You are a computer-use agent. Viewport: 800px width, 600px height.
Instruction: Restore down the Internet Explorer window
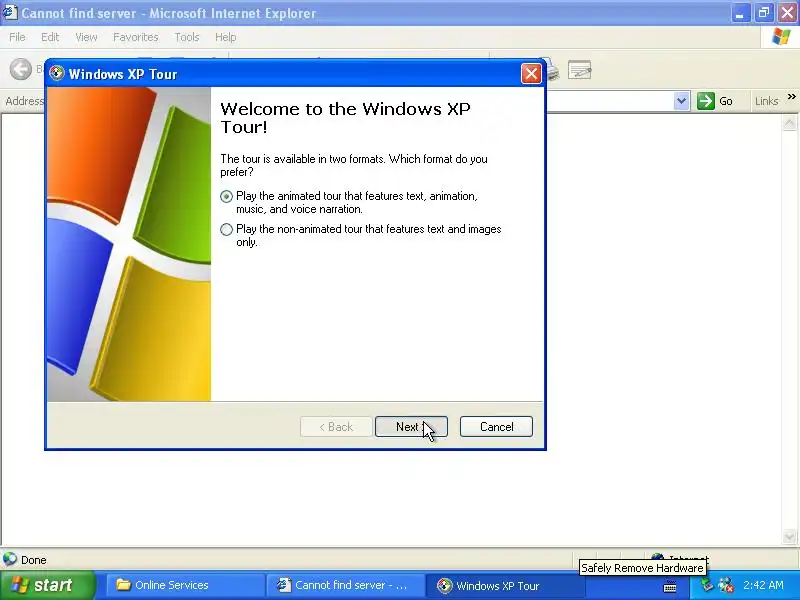click(x=763, y=13)
